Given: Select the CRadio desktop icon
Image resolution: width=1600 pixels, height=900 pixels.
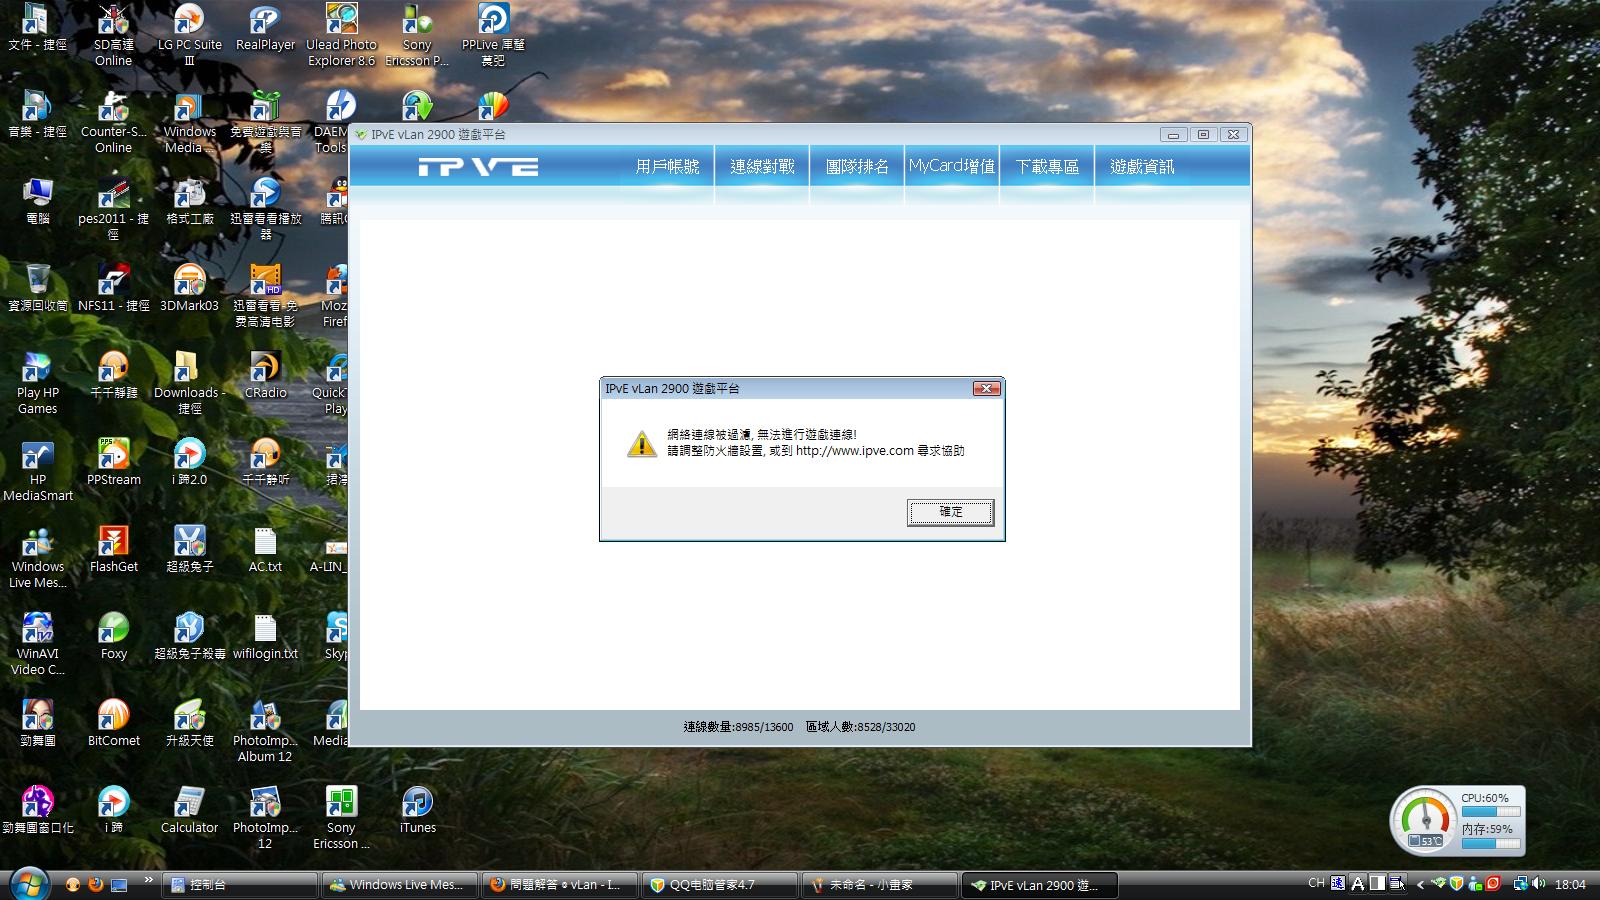Looking at the screenshot, I should point(265,375).
